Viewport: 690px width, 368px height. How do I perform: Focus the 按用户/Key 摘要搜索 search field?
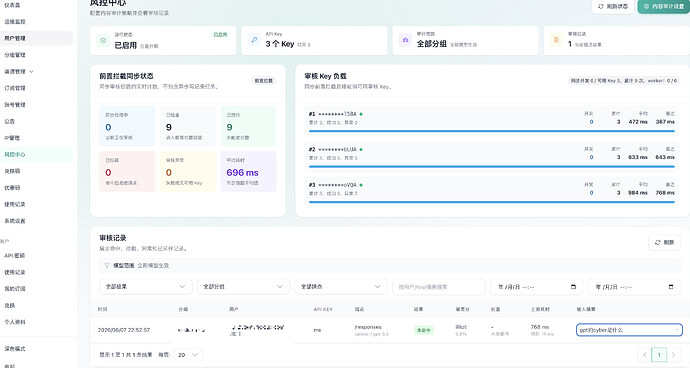pos(439,287)
